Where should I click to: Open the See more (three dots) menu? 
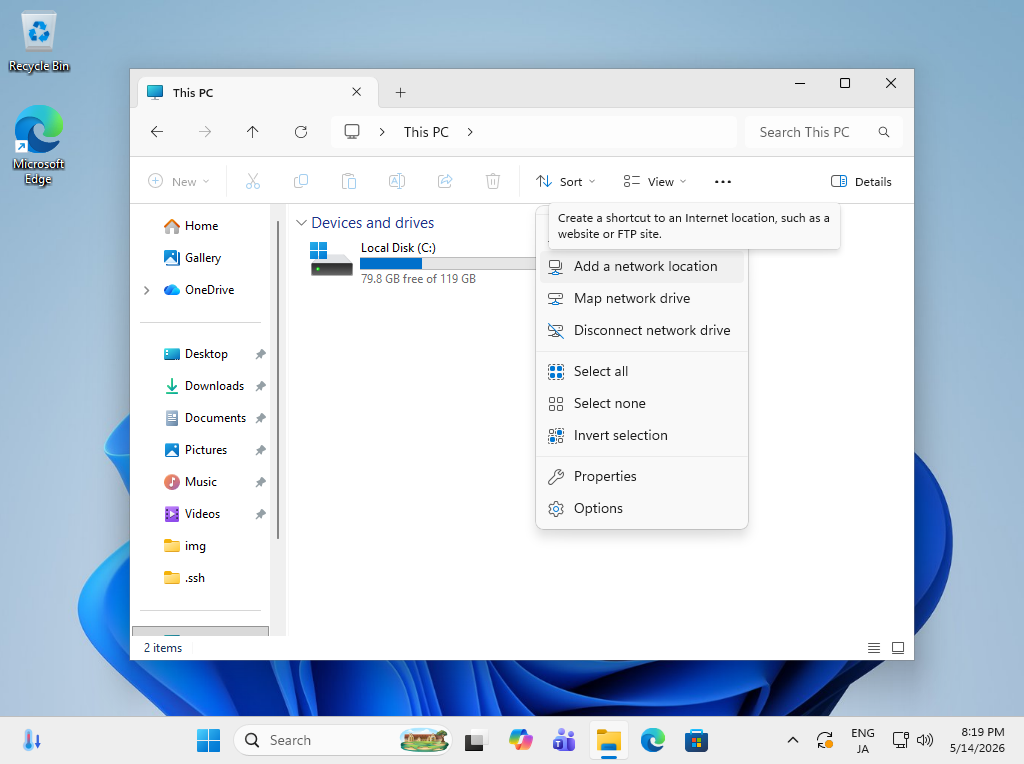tap(723, 182)
